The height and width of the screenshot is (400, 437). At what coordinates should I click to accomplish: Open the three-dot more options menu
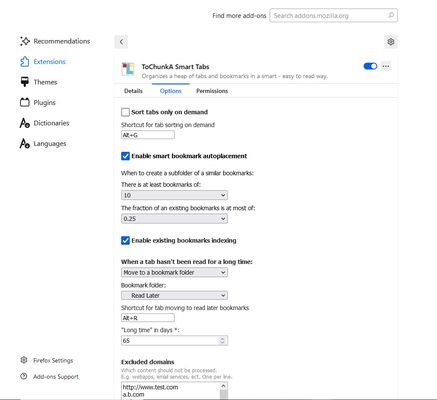pyautogui.click(x=386, y=66)
